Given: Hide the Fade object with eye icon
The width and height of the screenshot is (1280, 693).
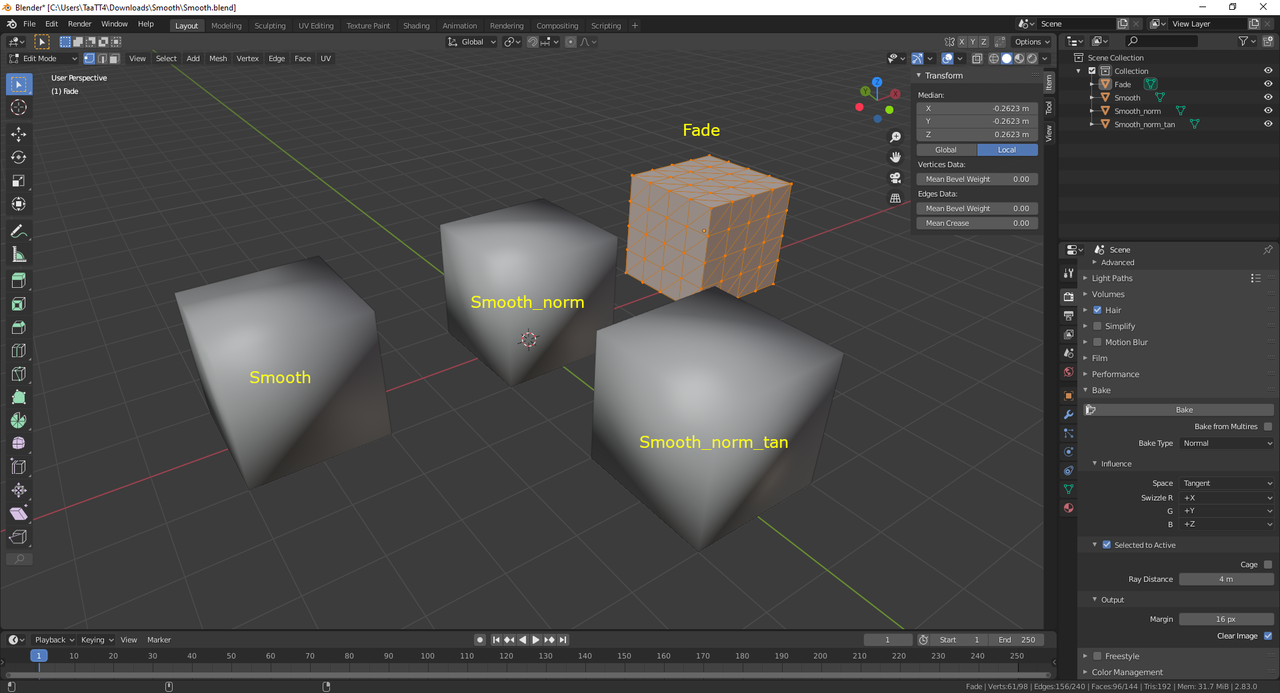Looking at the screenshot, I should pos(1268,84).
